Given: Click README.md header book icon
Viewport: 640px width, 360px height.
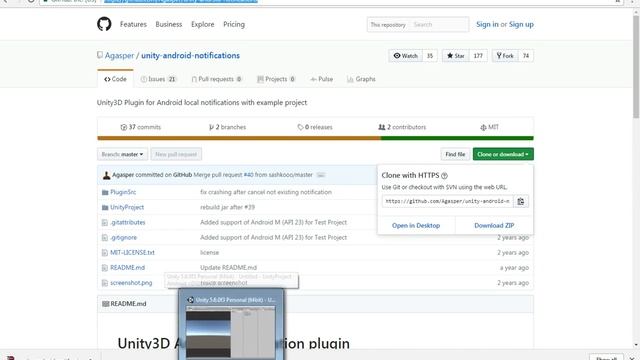Looking at the screenshot, I should coord(105,304).
